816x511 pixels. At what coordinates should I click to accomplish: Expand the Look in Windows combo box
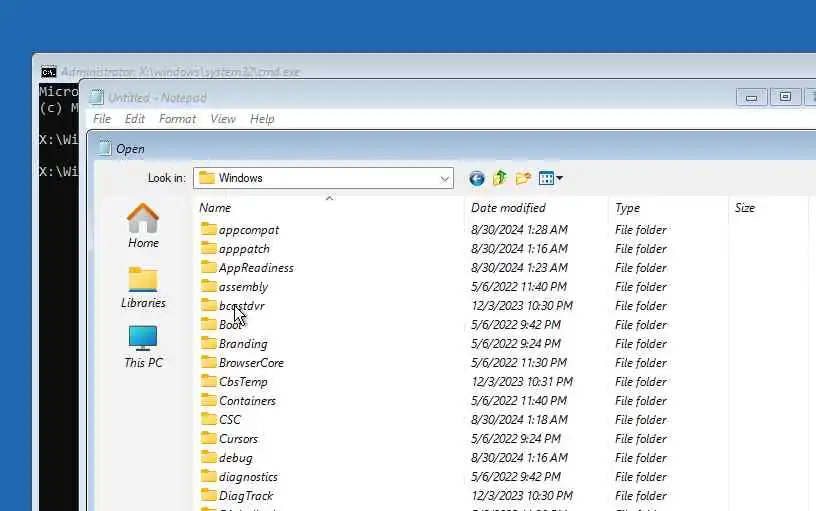(x=323, y=178)
